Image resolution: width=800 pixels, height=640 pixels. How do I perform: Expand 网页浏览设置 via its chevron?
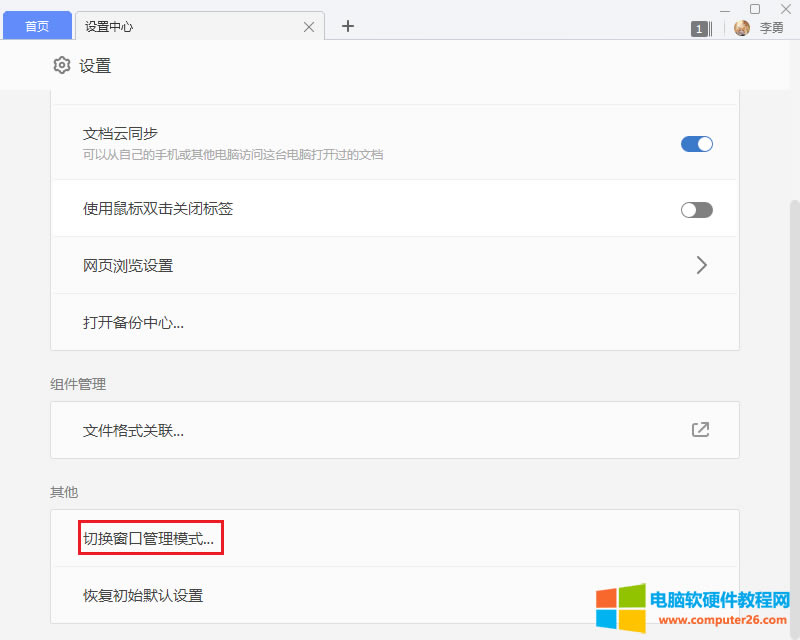(701, 265)
